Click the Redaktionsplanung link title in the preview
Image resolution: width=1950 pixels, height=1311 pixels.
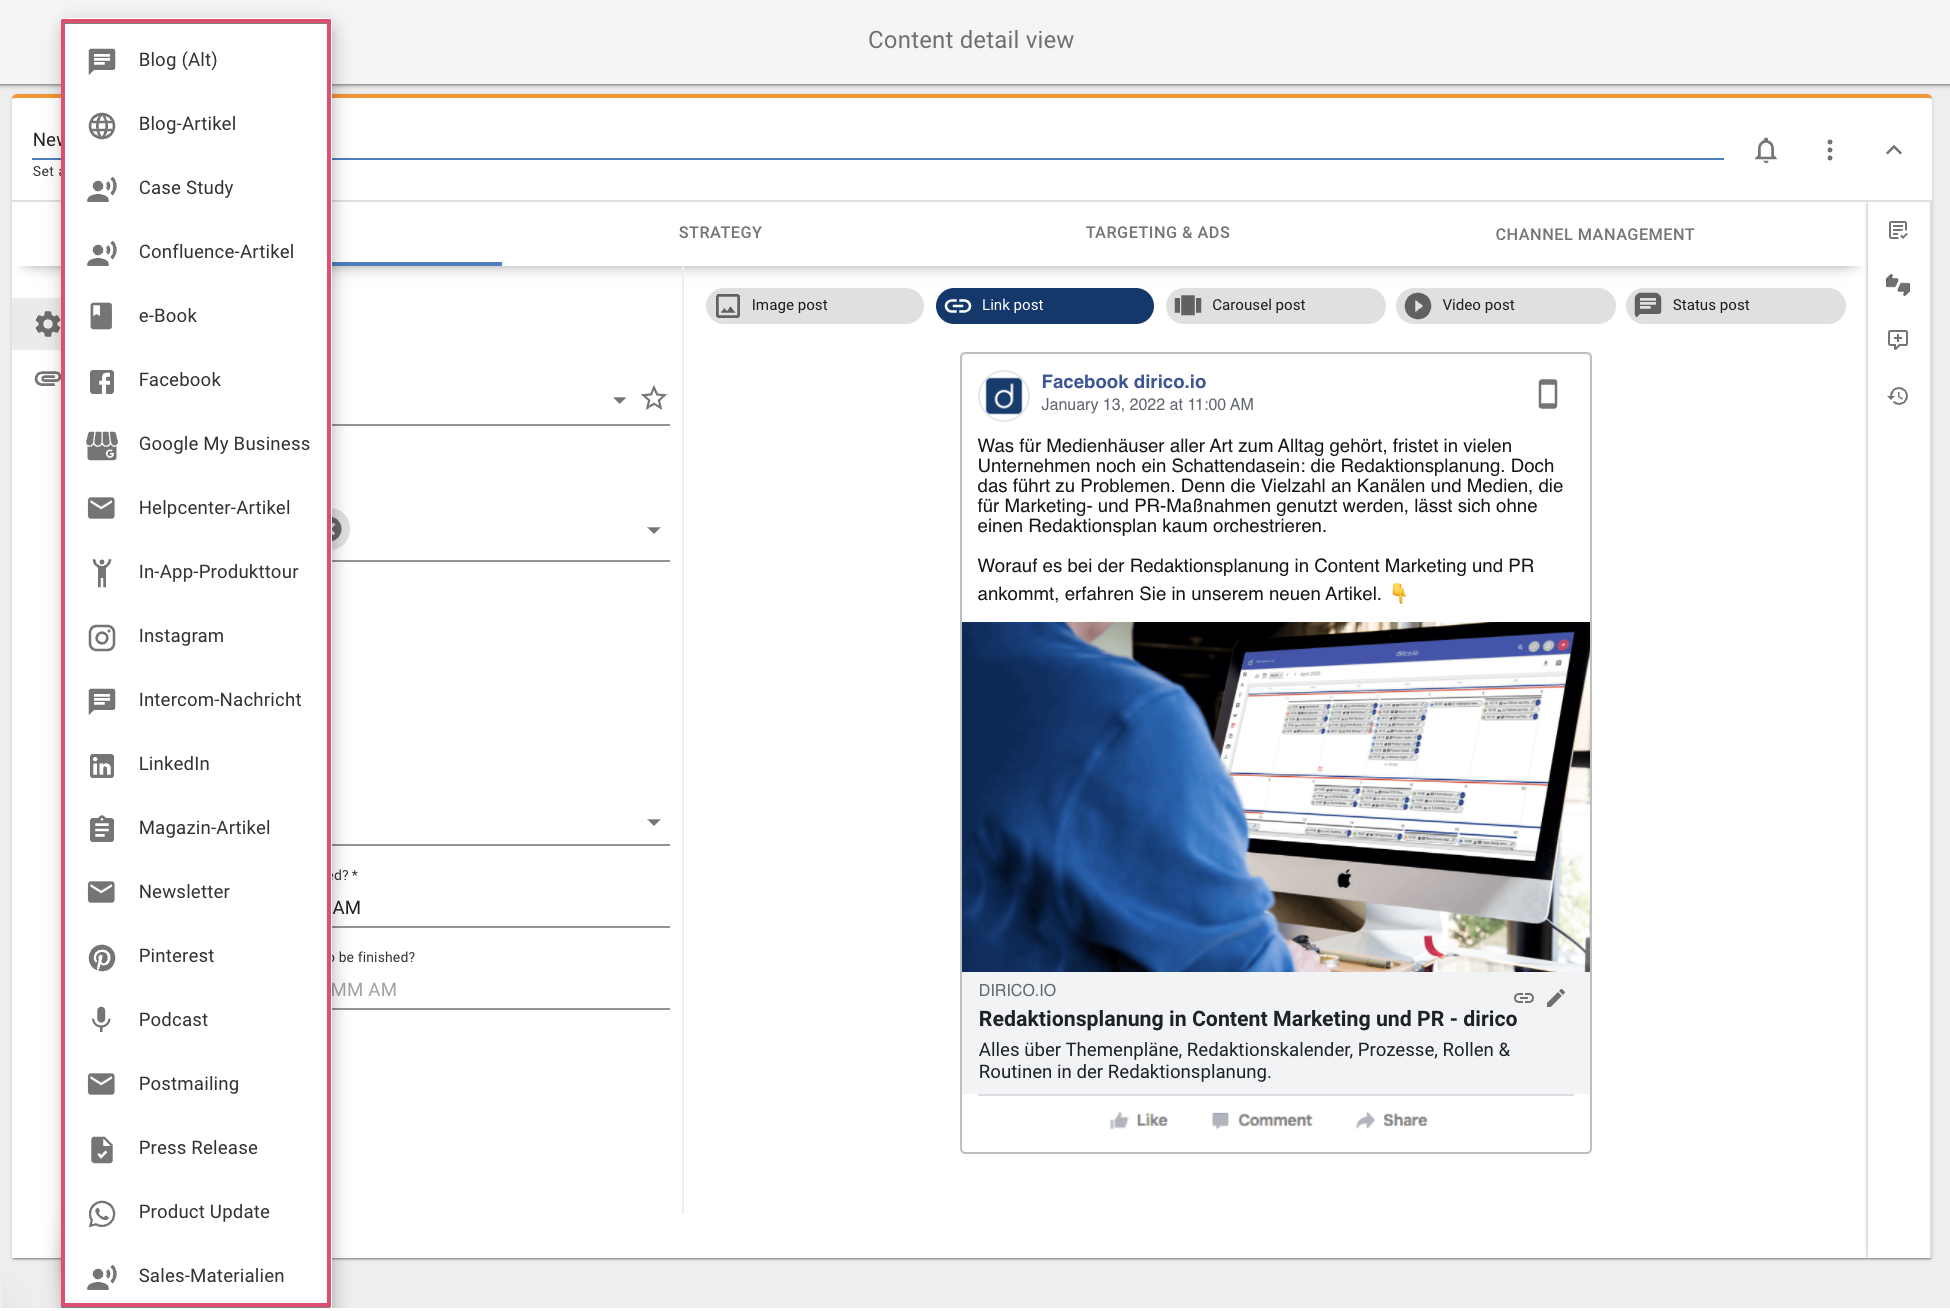point(1247,1019)
